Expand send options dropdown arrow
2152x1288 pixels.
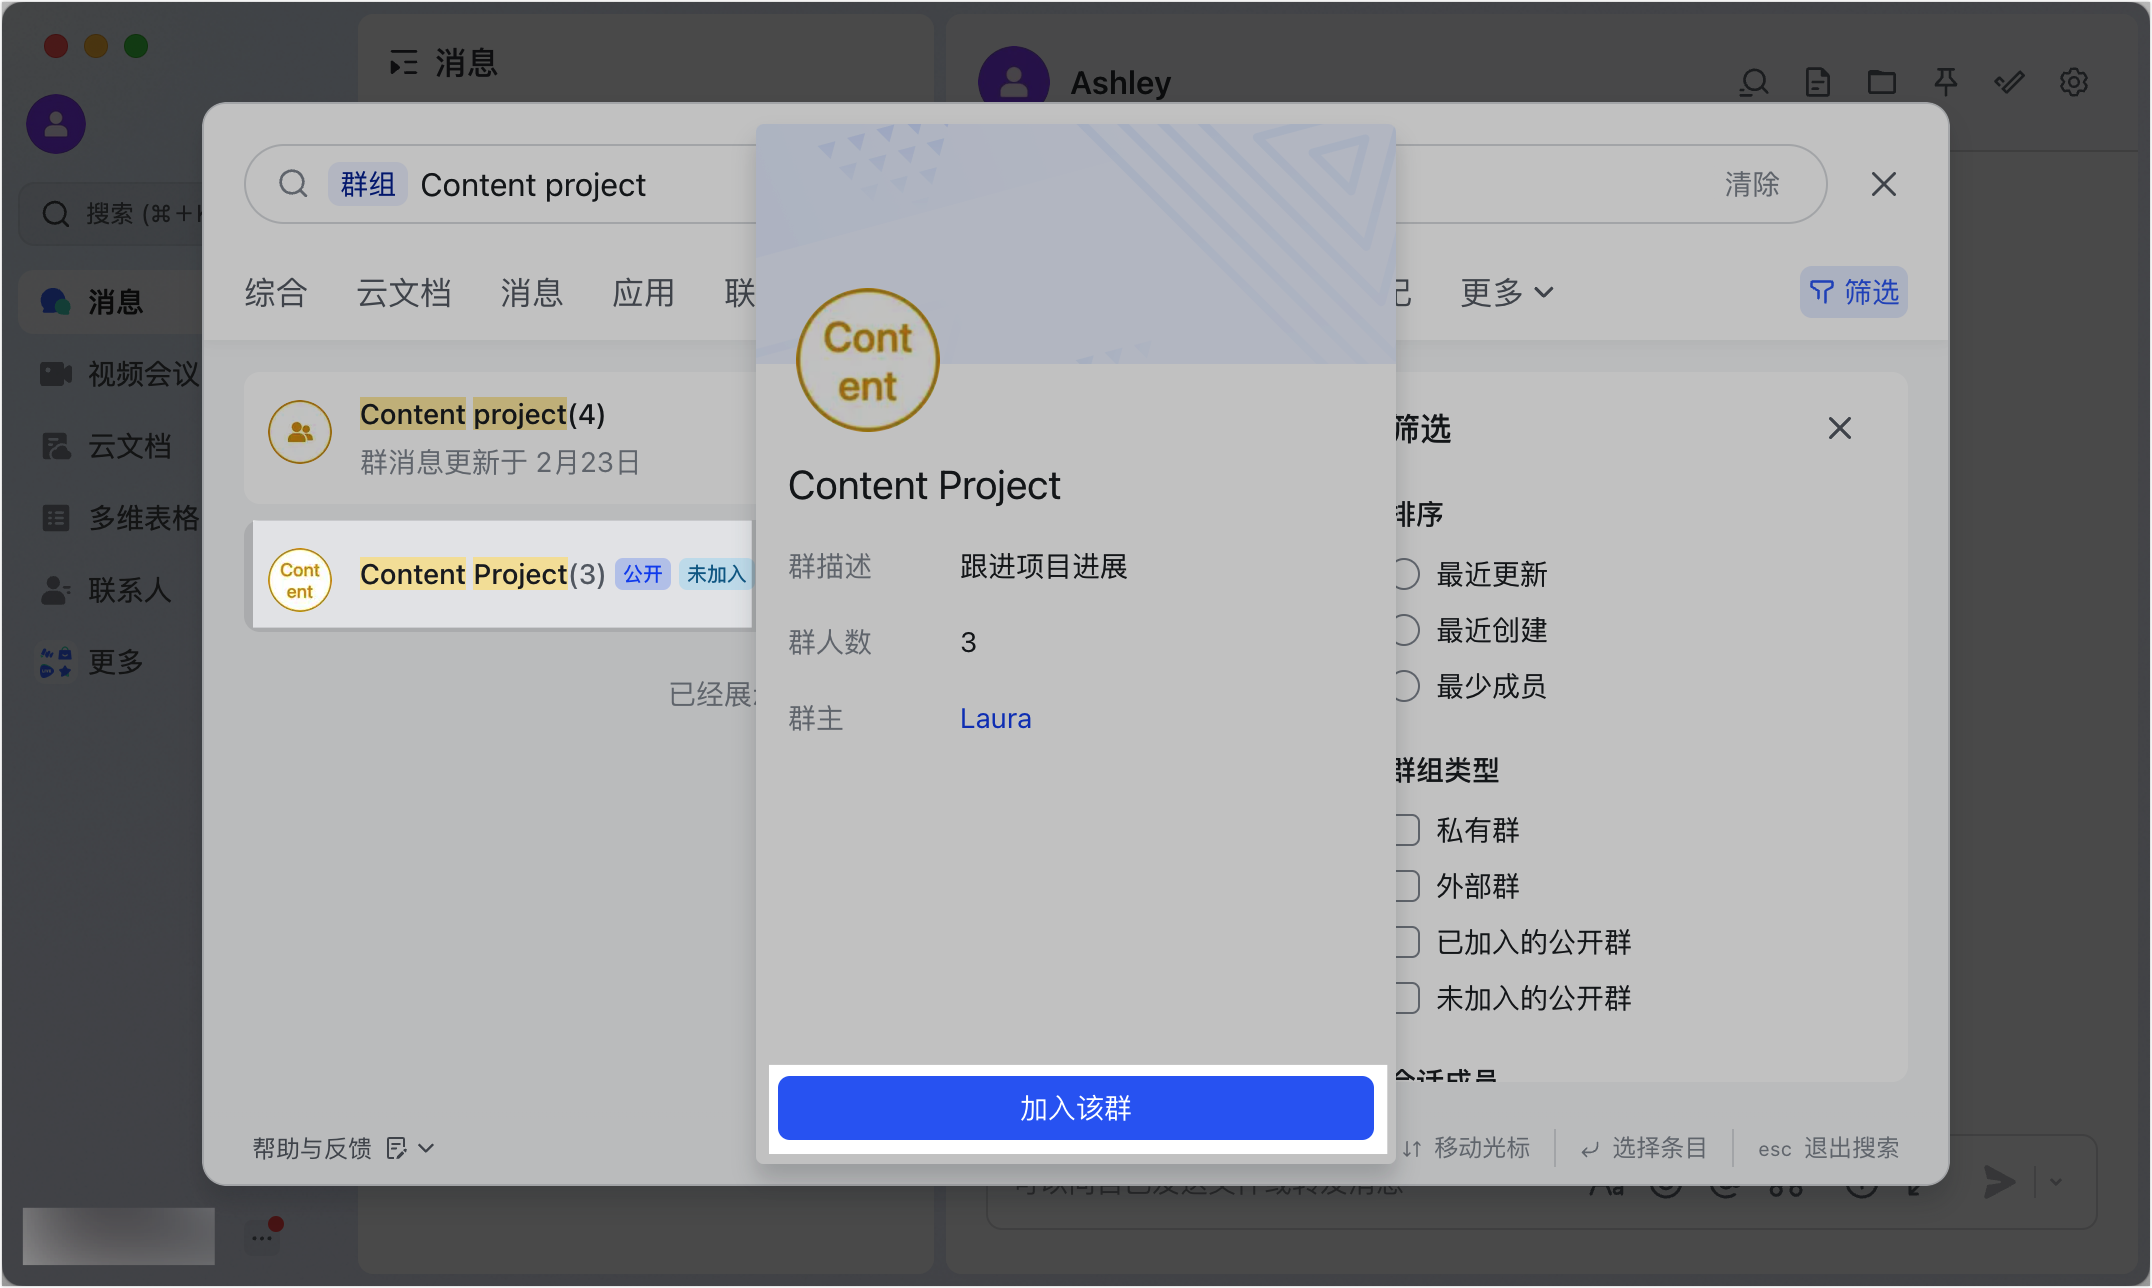(2056, 1181)
